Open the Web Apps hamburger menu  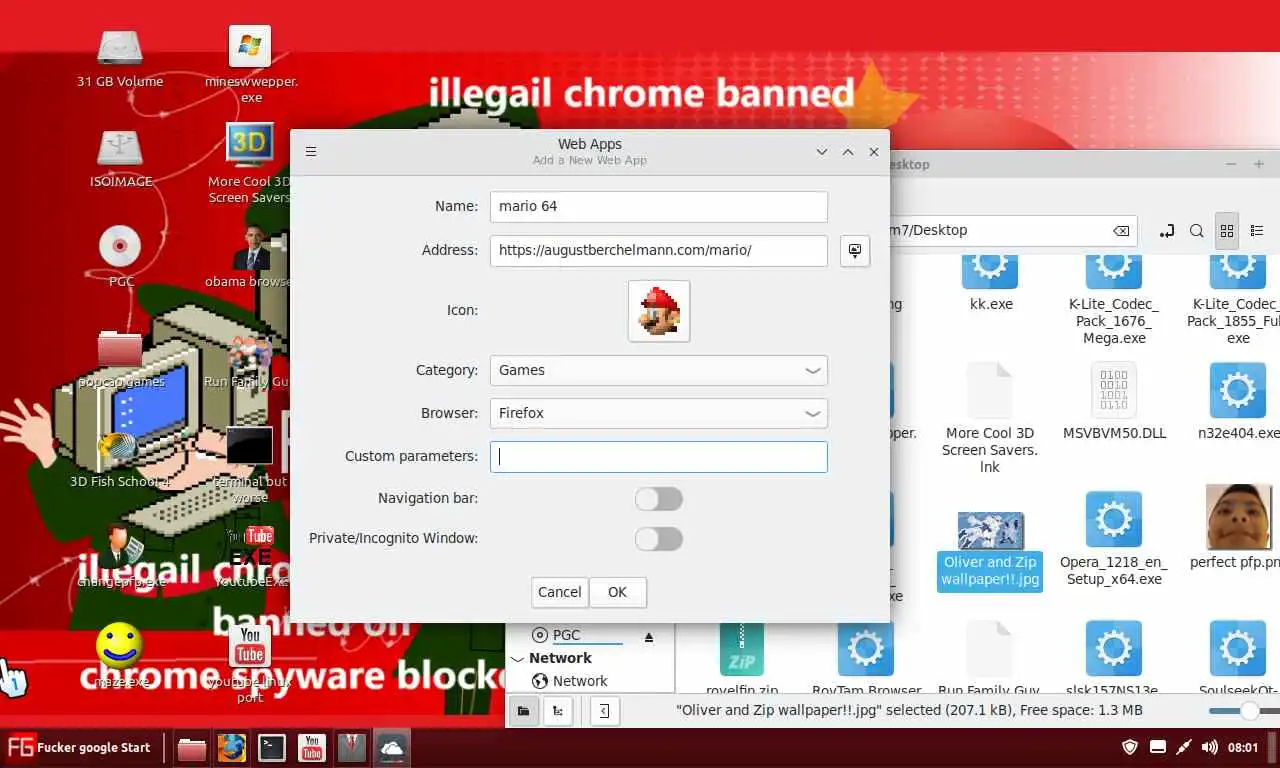tap(311, 152)
